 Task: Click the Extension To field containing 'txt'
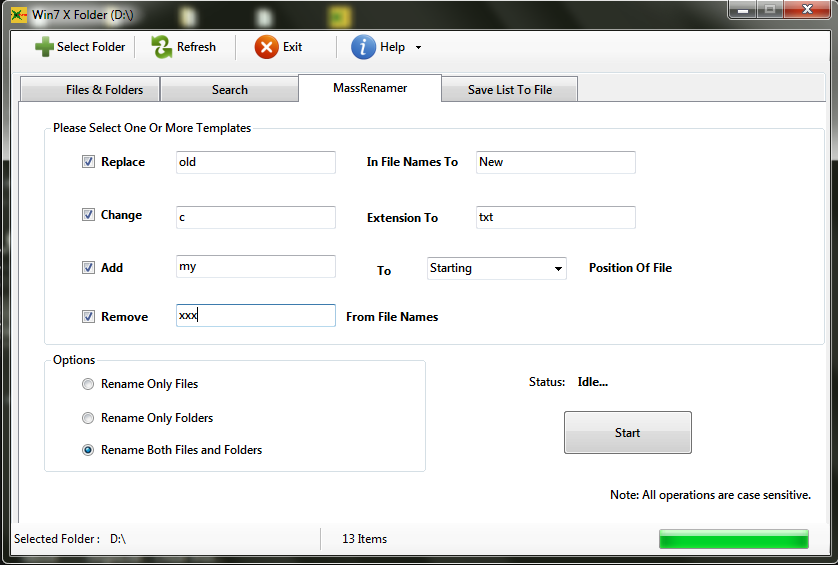(x=555, y=217)
